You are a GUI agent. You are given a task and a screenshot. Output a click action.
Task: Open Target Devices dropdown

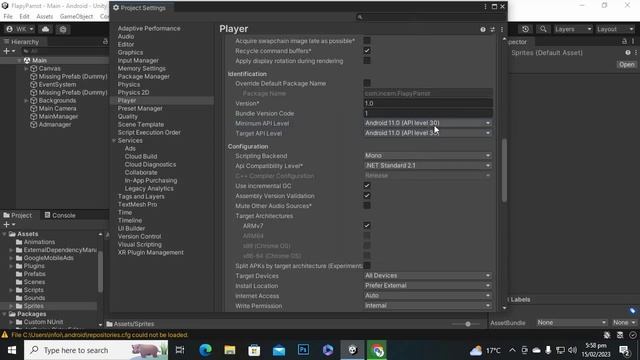pyautogui.click(x=428, y=276)
